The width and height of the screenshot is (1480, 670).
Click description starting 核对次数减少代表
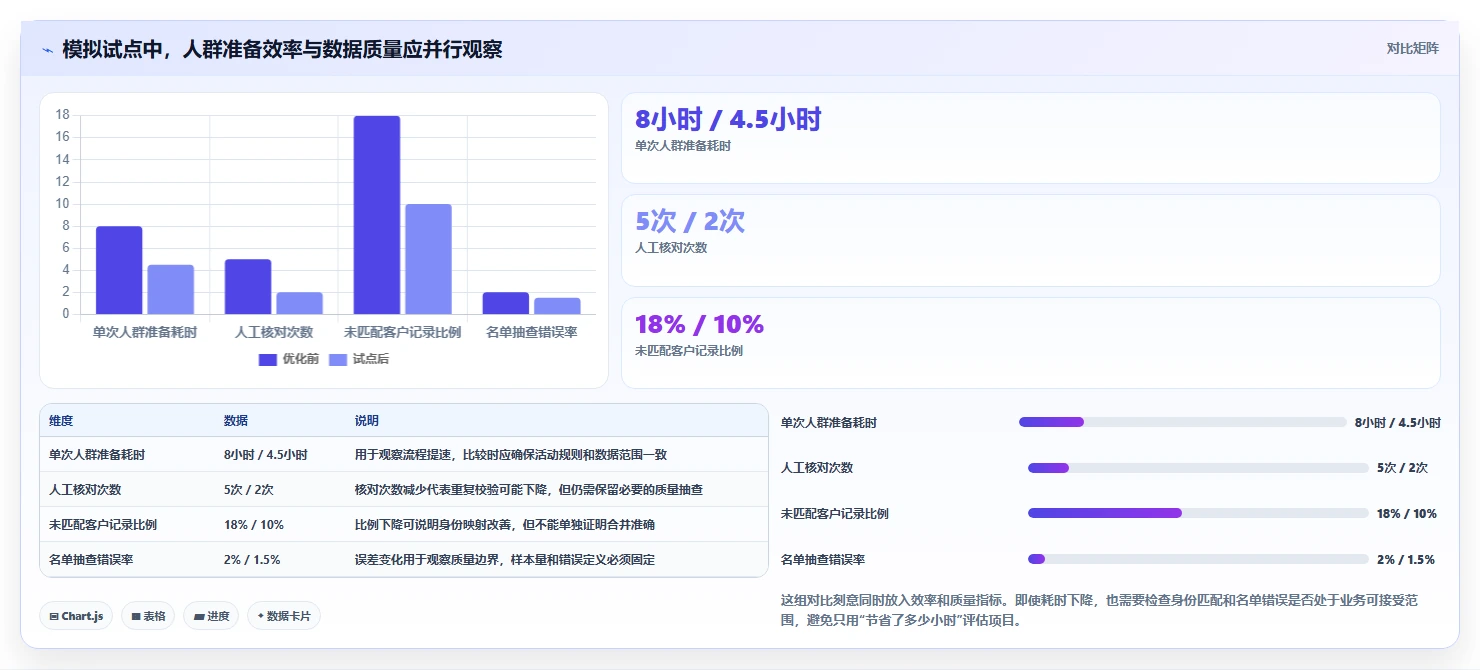point(529,490)
